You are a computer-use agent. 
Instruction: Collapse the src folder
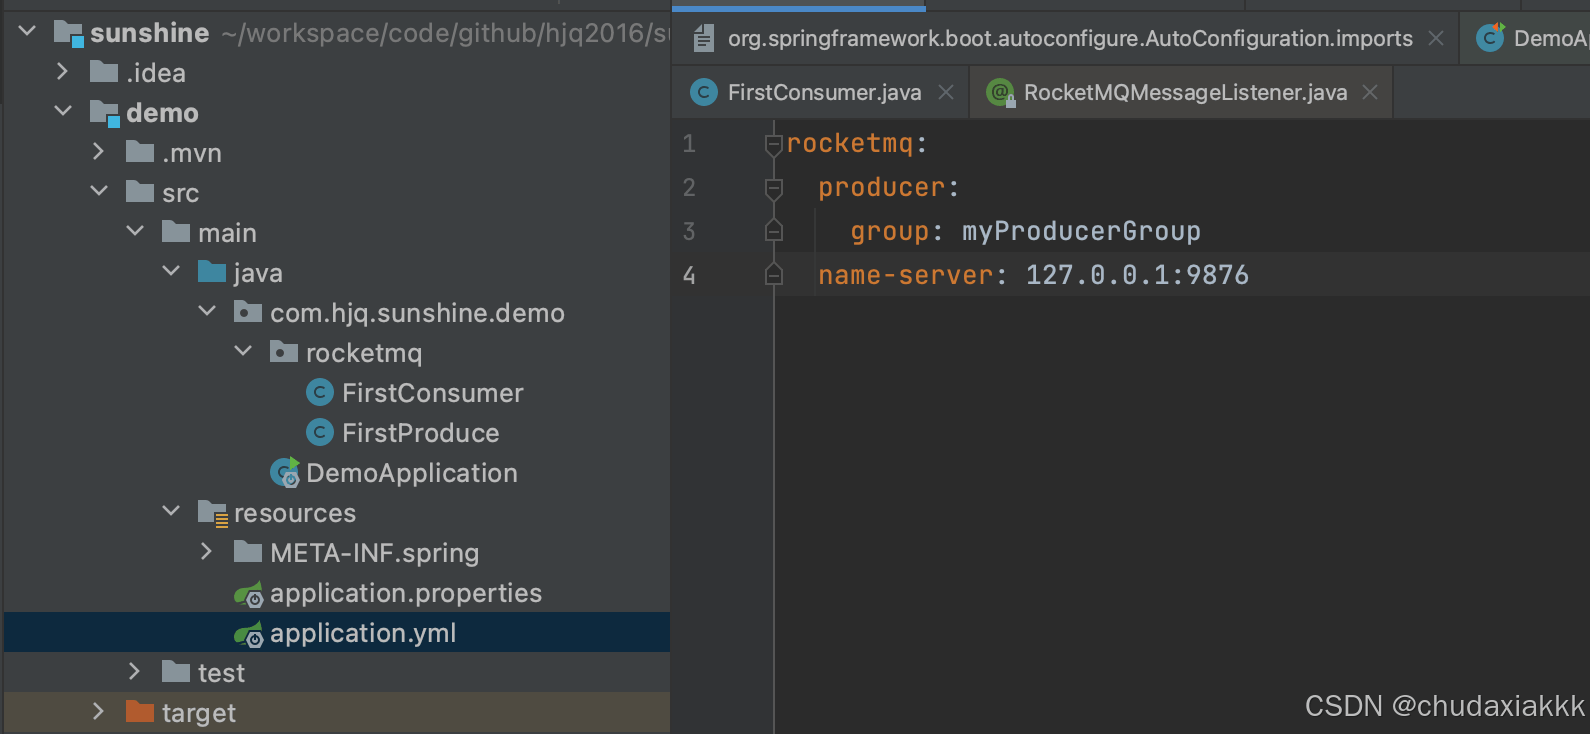[99, 191]
